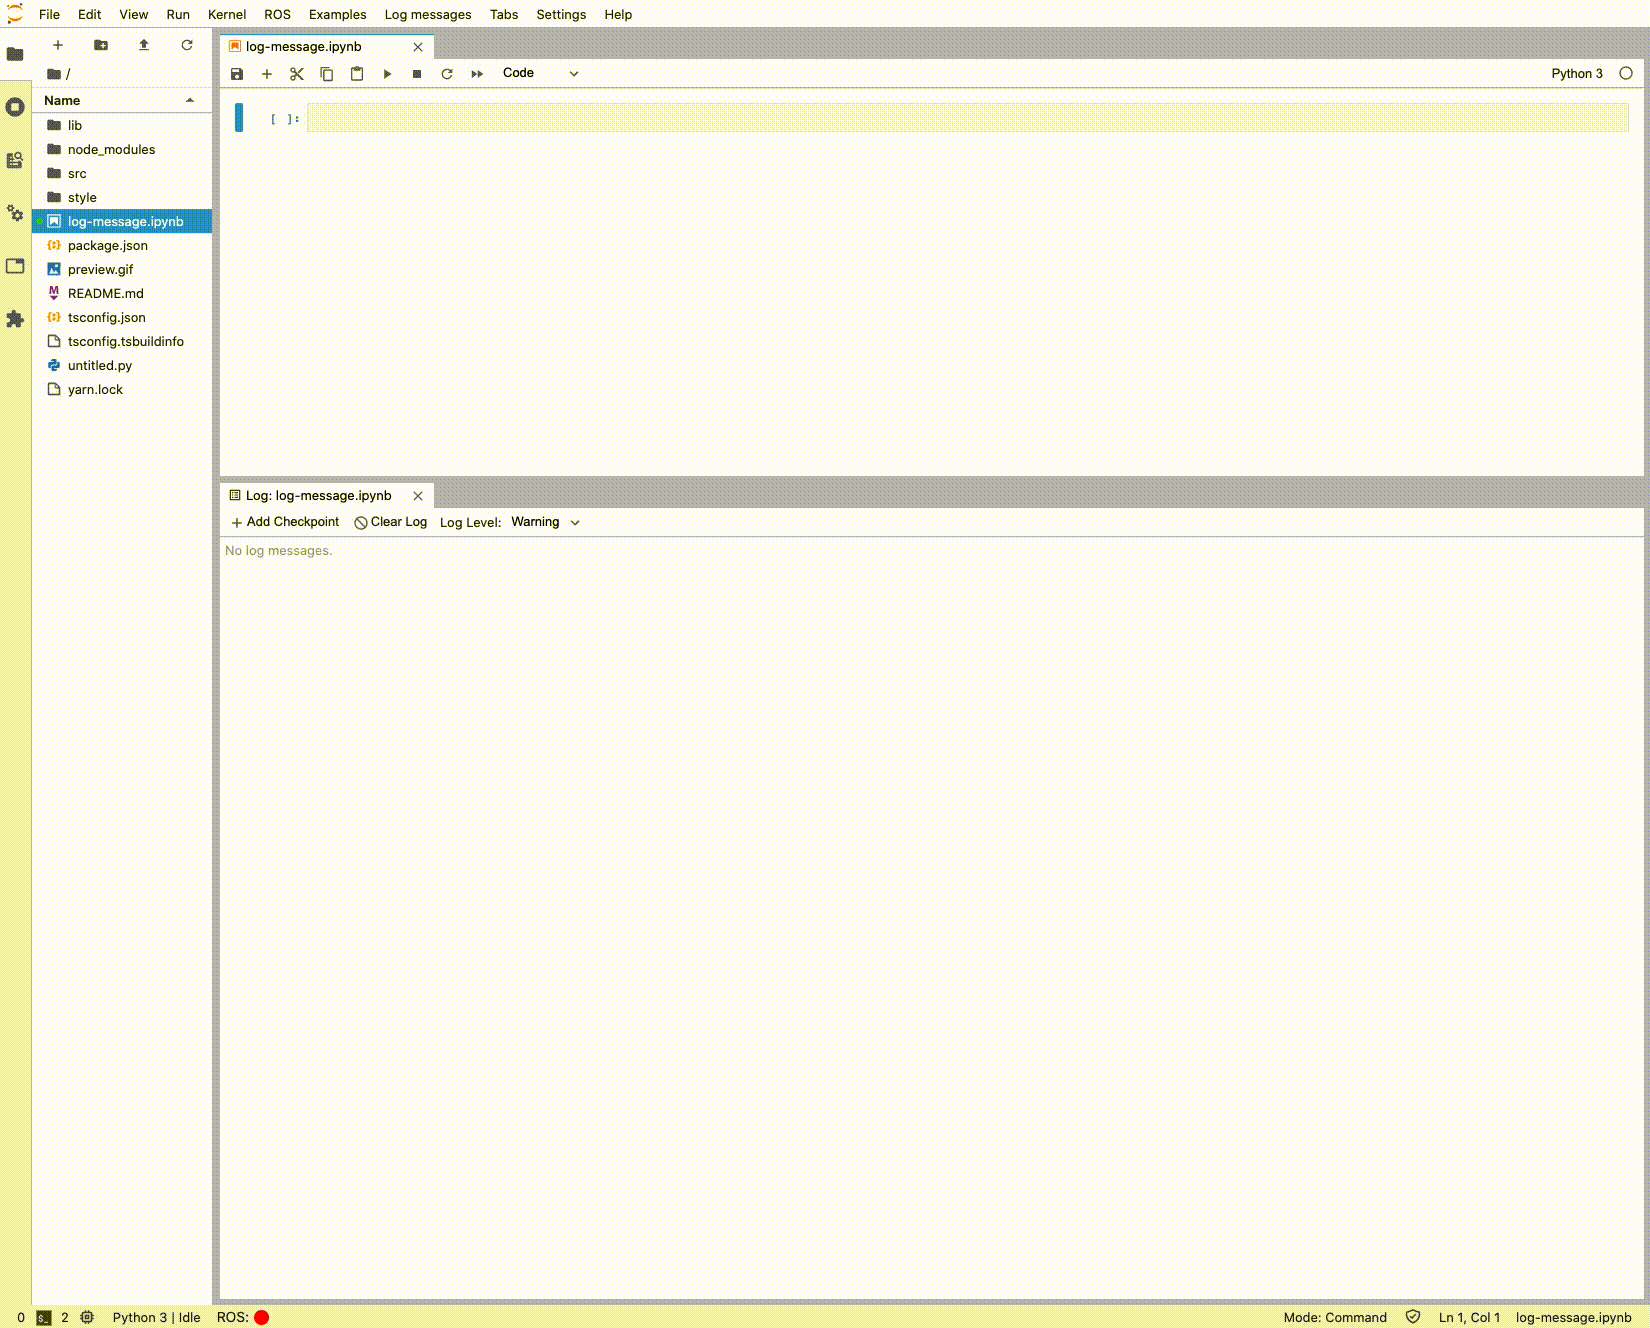Image resolution: width=1650 pixels, height=1328 pixels.
Task: Open the View menu
Action: (x=134, y=14)
